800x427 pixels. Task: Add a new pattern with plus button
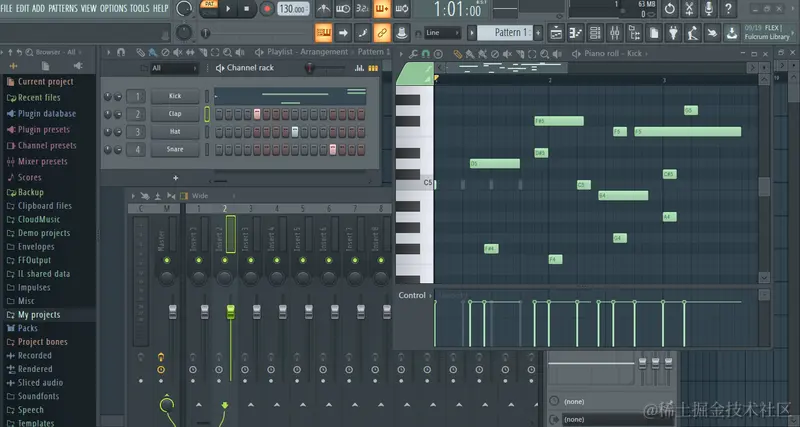point(538,33)
